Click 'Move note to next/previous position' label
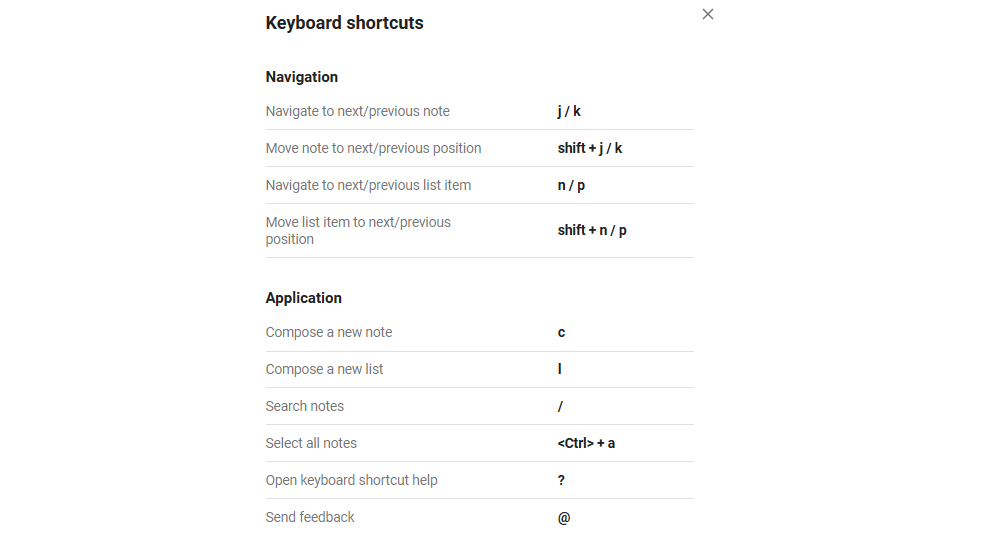Image resolution: width=1000 pixels, height=543 pixels. coord(373,148)
